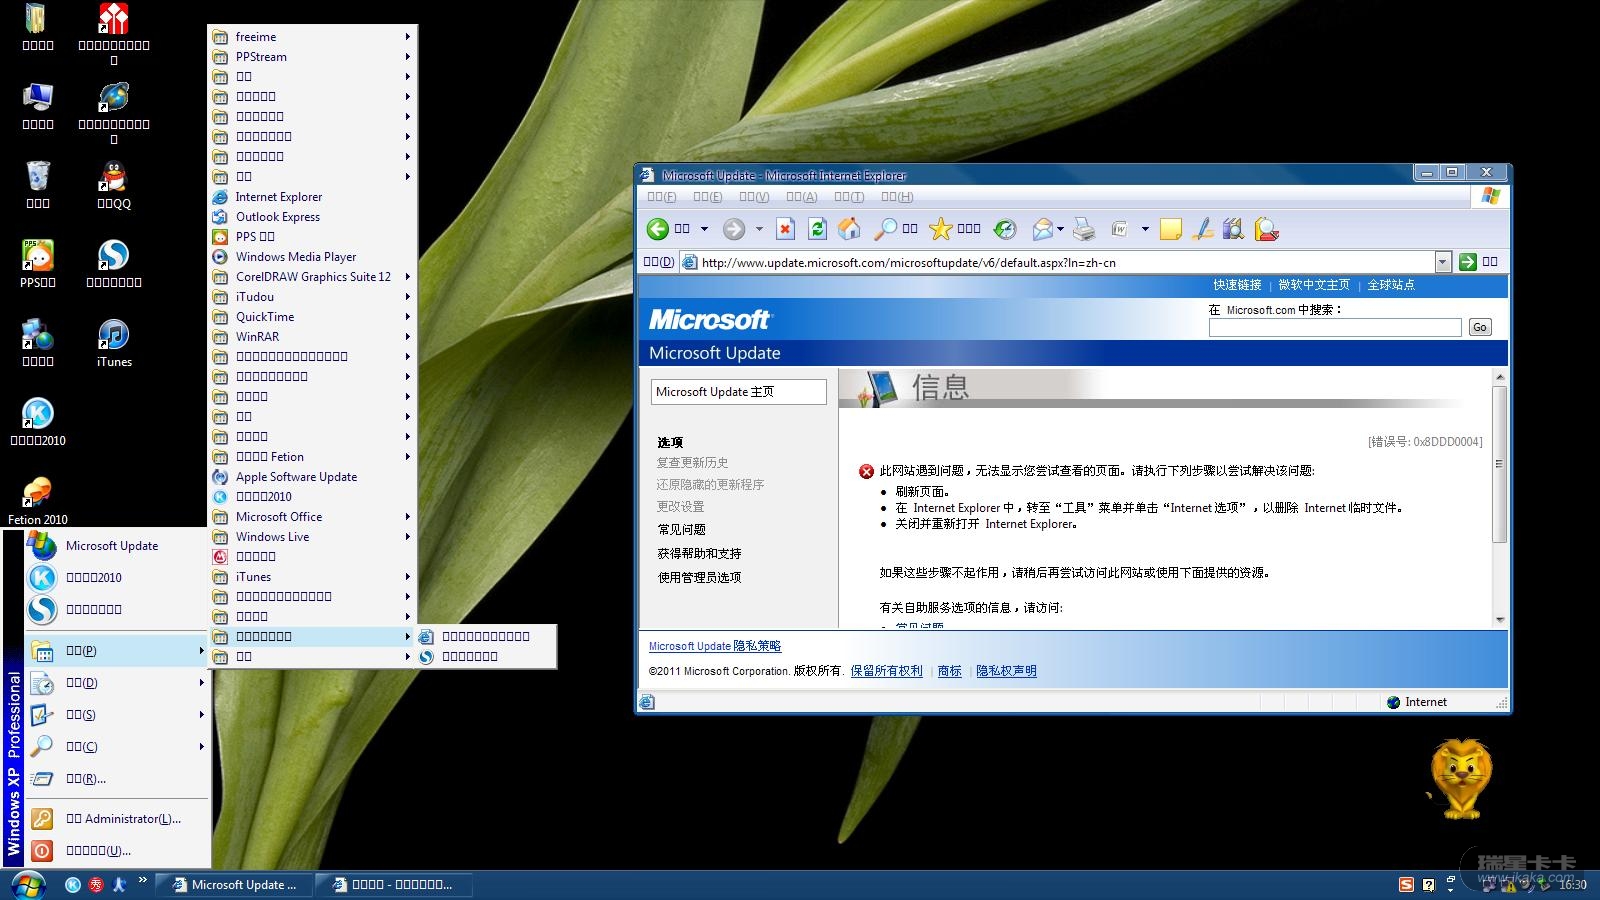Click the Recycle Bin desktop icon
Screen dimensions: 1600x900
(38, 184)
